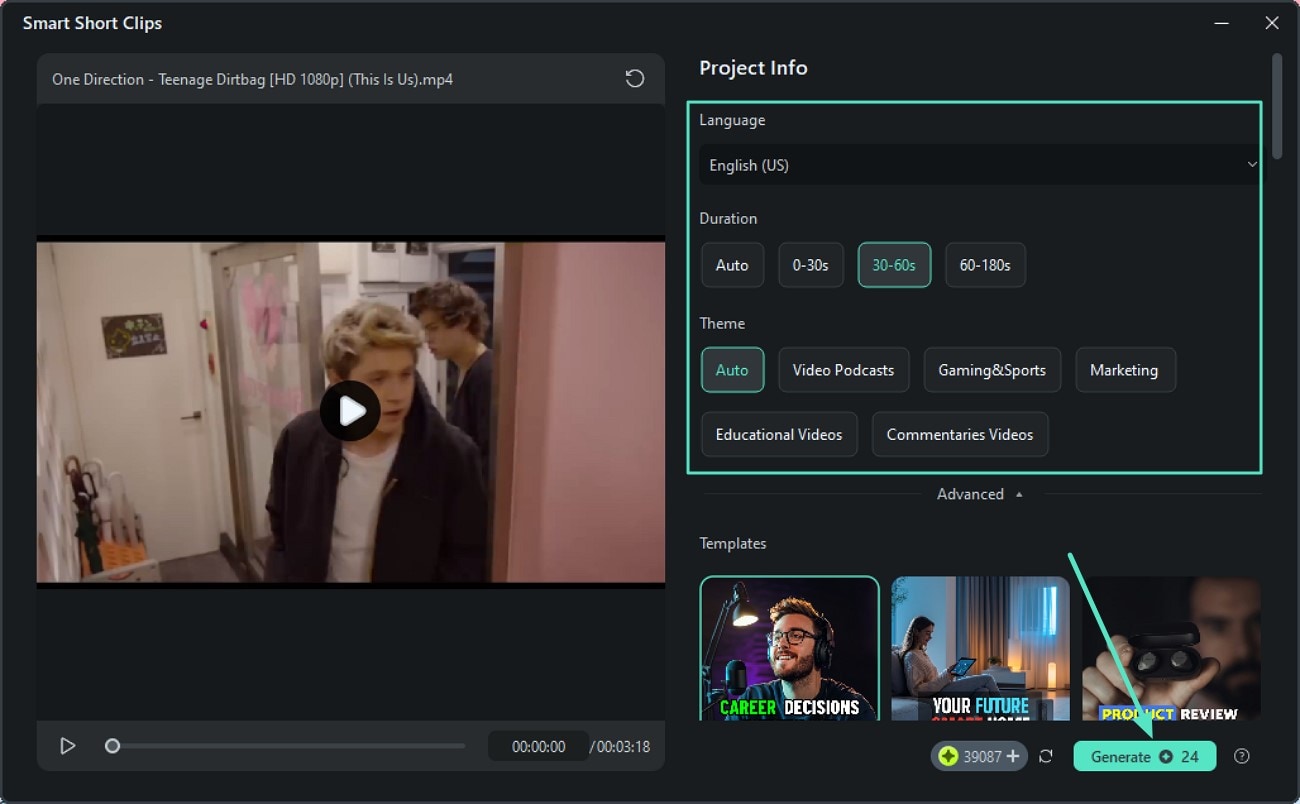Choose the Commentaries Videos theme
This screenshot has height=804, width=1300.
click(x=960, y=434)
